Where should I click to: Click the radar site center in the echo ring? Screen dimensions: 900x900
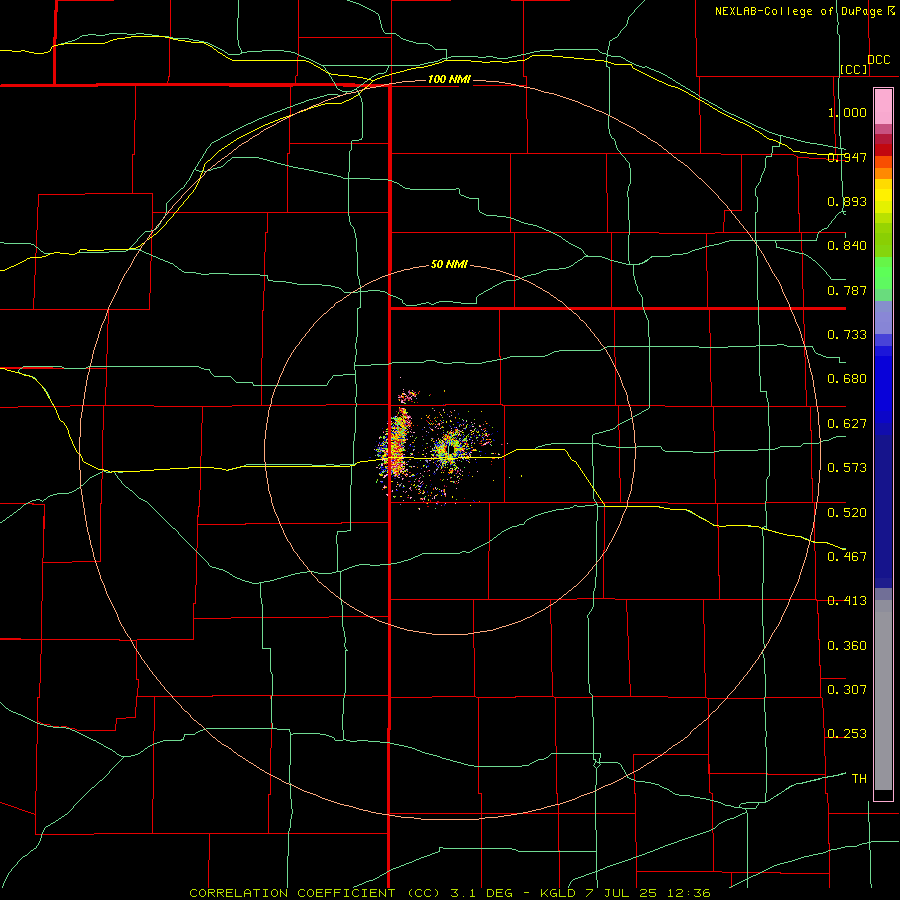[x=451, y=450]
